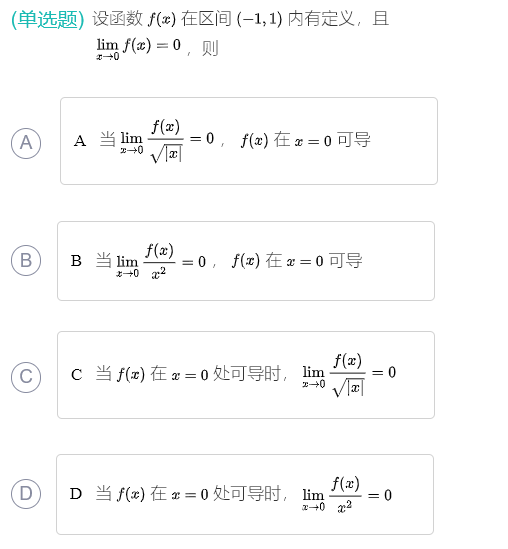Click the 则 character ending the question
Image resolution: width=508 pixels, height=549 pixels.
pyautogui.click(x=210, y=48)
